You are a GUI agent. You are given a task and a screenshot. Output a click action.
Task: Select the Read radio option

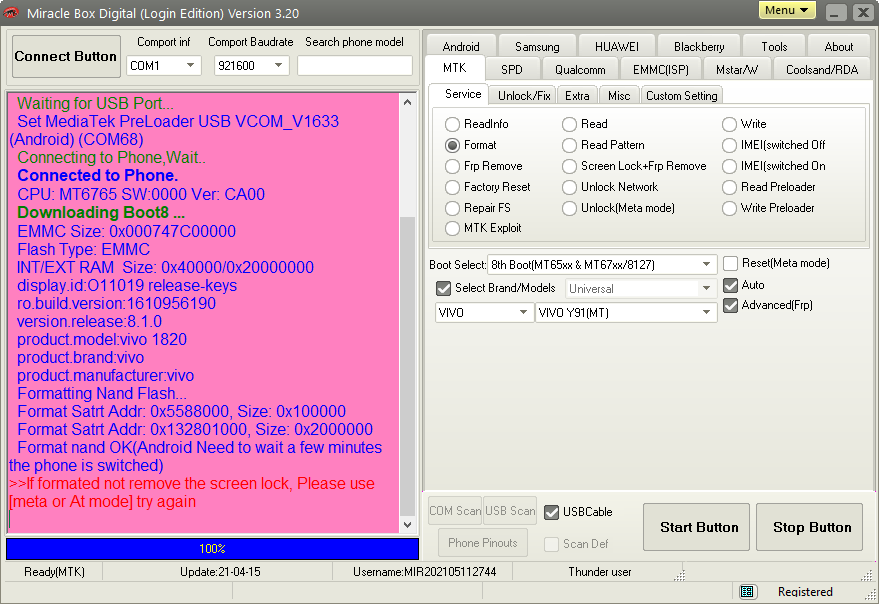pos(585,124)
